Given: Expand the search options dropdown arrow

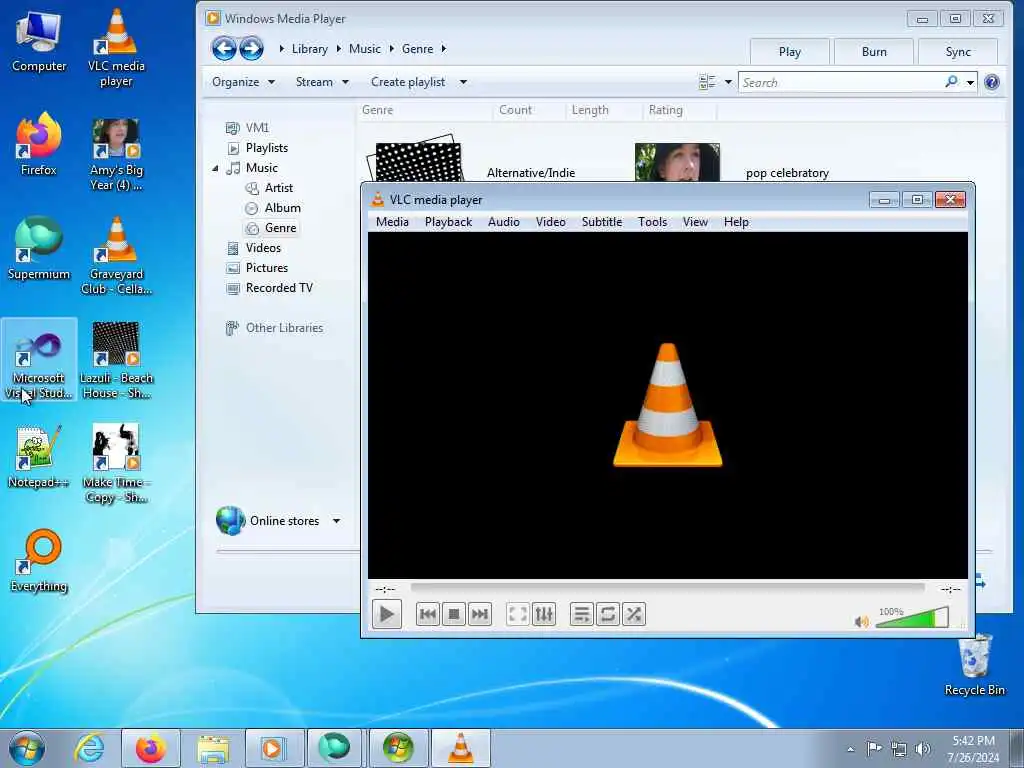Looking at the screenshot, I should pos(970,82).
